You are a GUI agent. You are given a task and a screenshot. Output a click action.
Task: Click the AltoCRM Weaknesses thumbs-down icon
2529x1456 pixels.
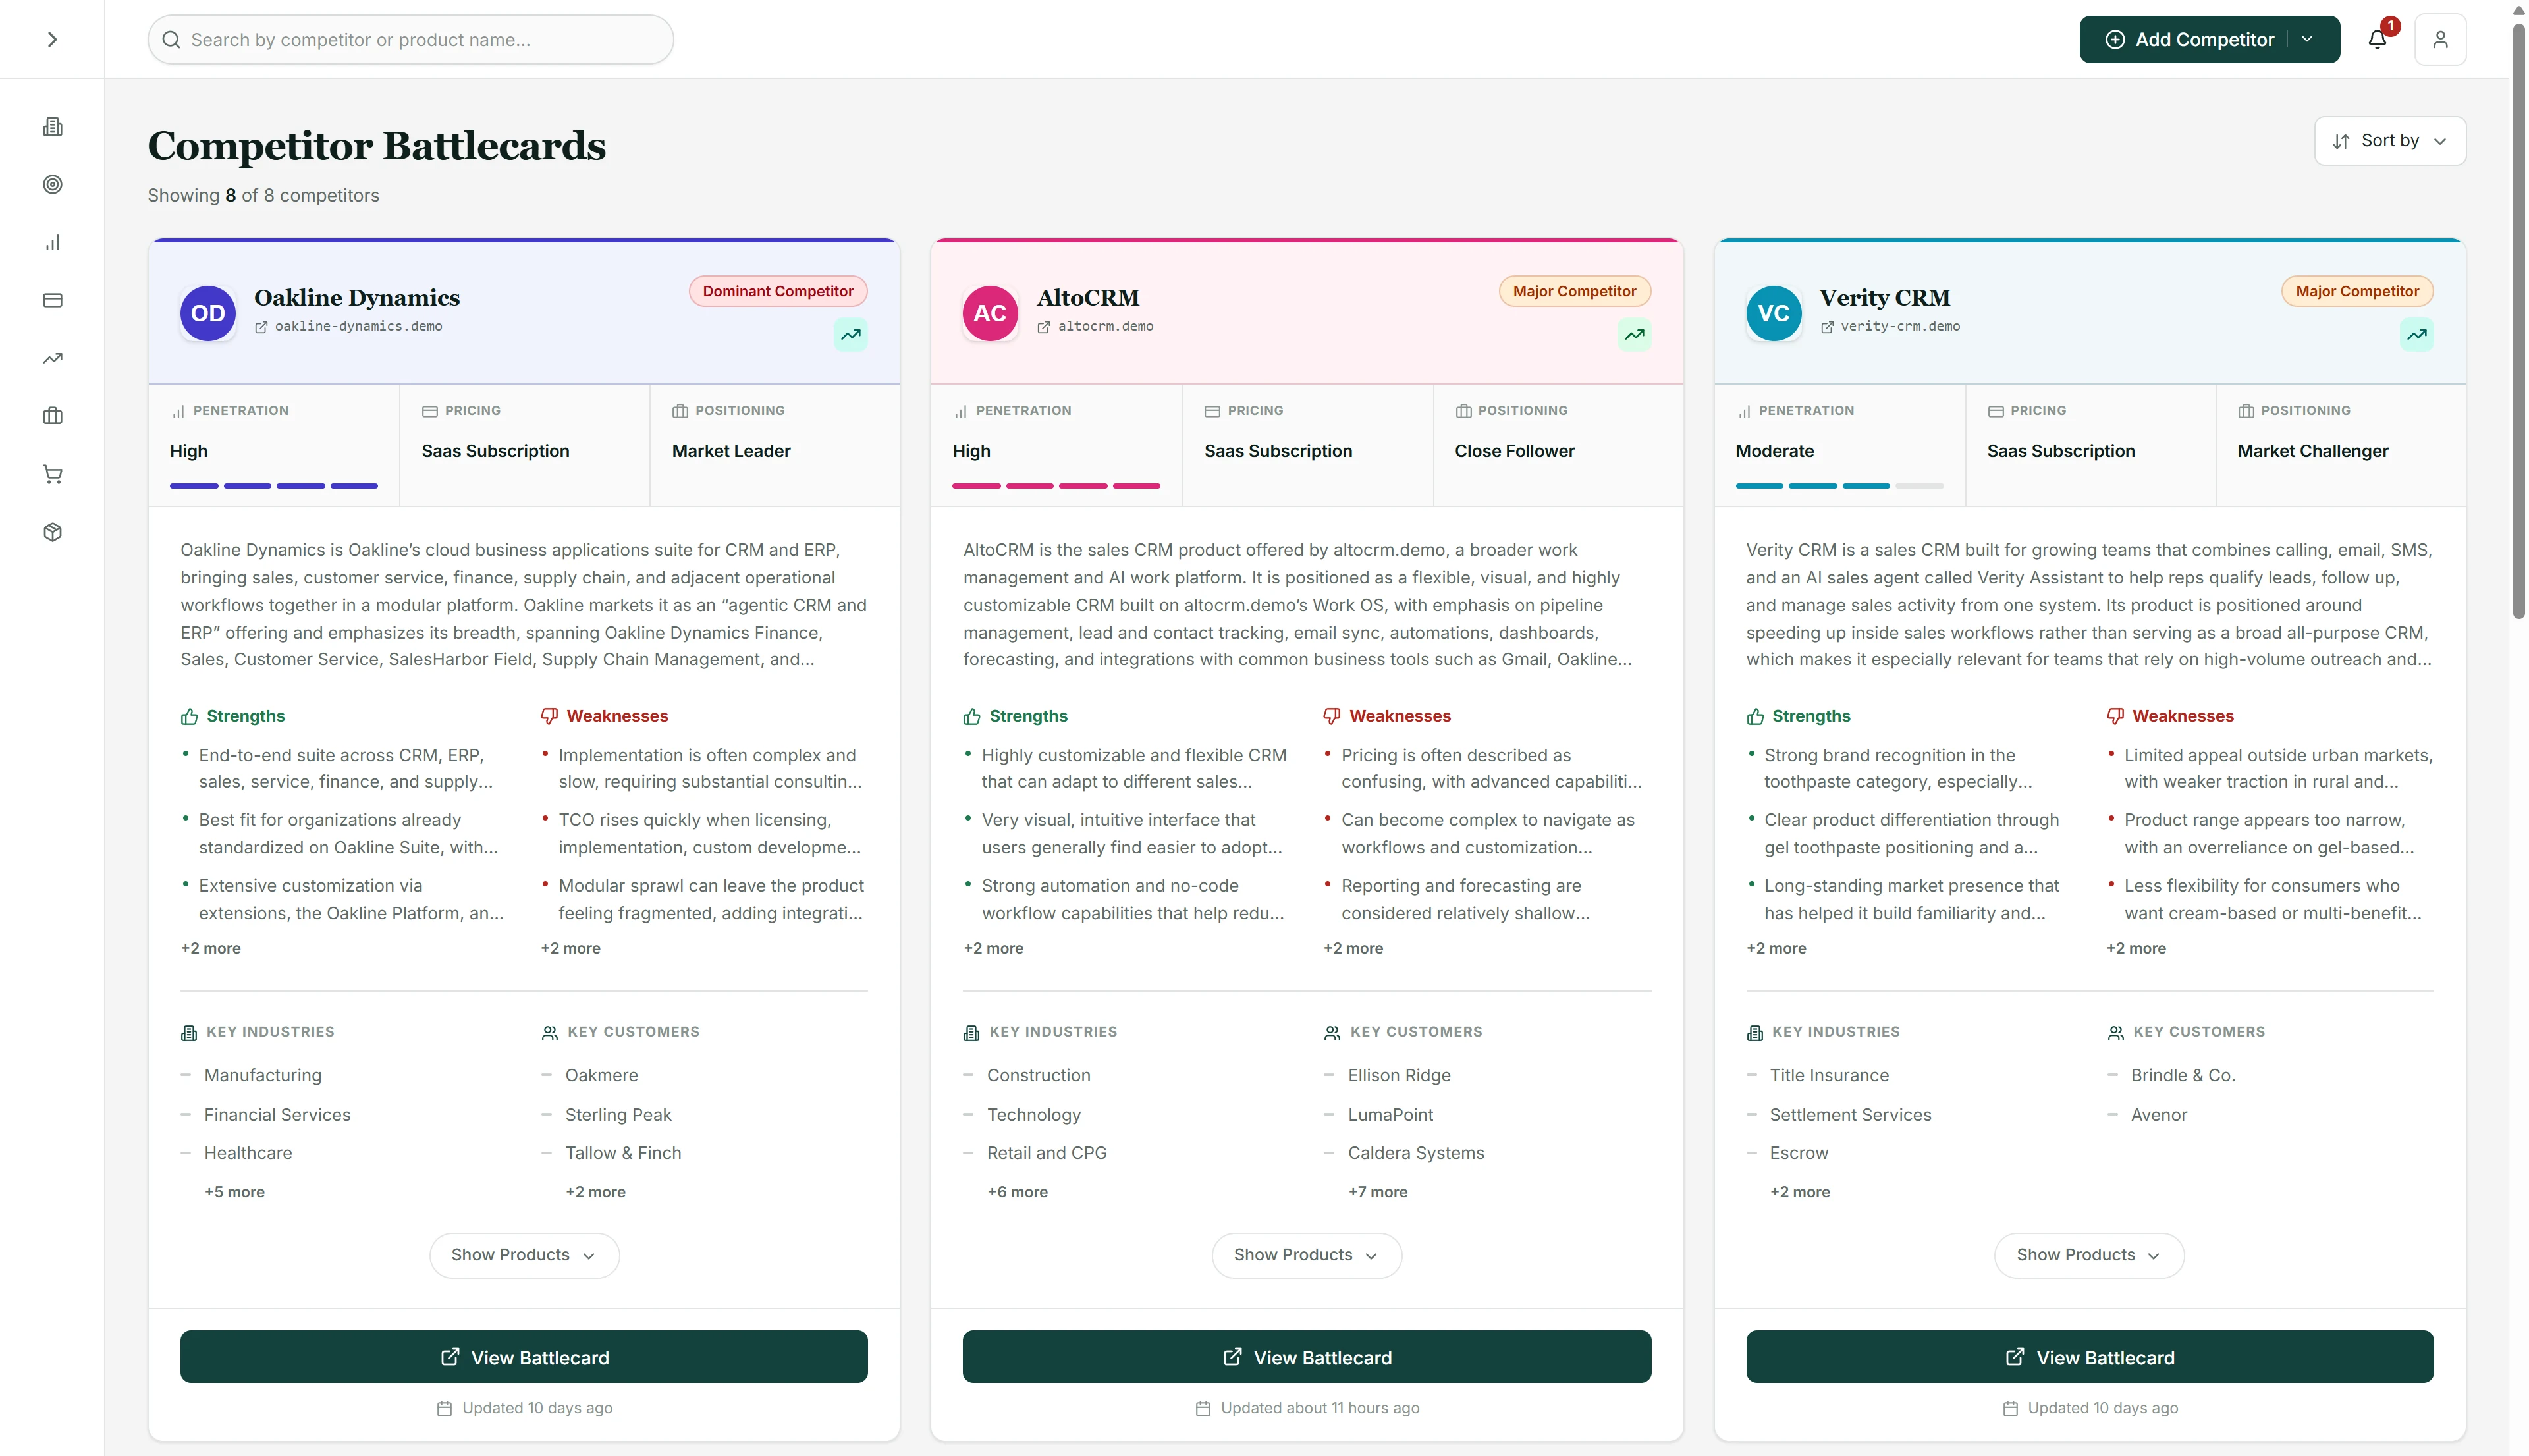point(1331,716)
